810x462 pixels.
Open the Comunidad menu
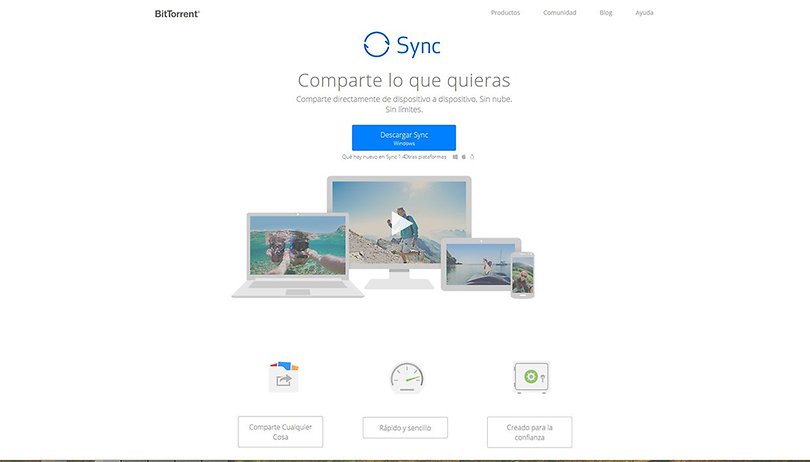(559, 12)
